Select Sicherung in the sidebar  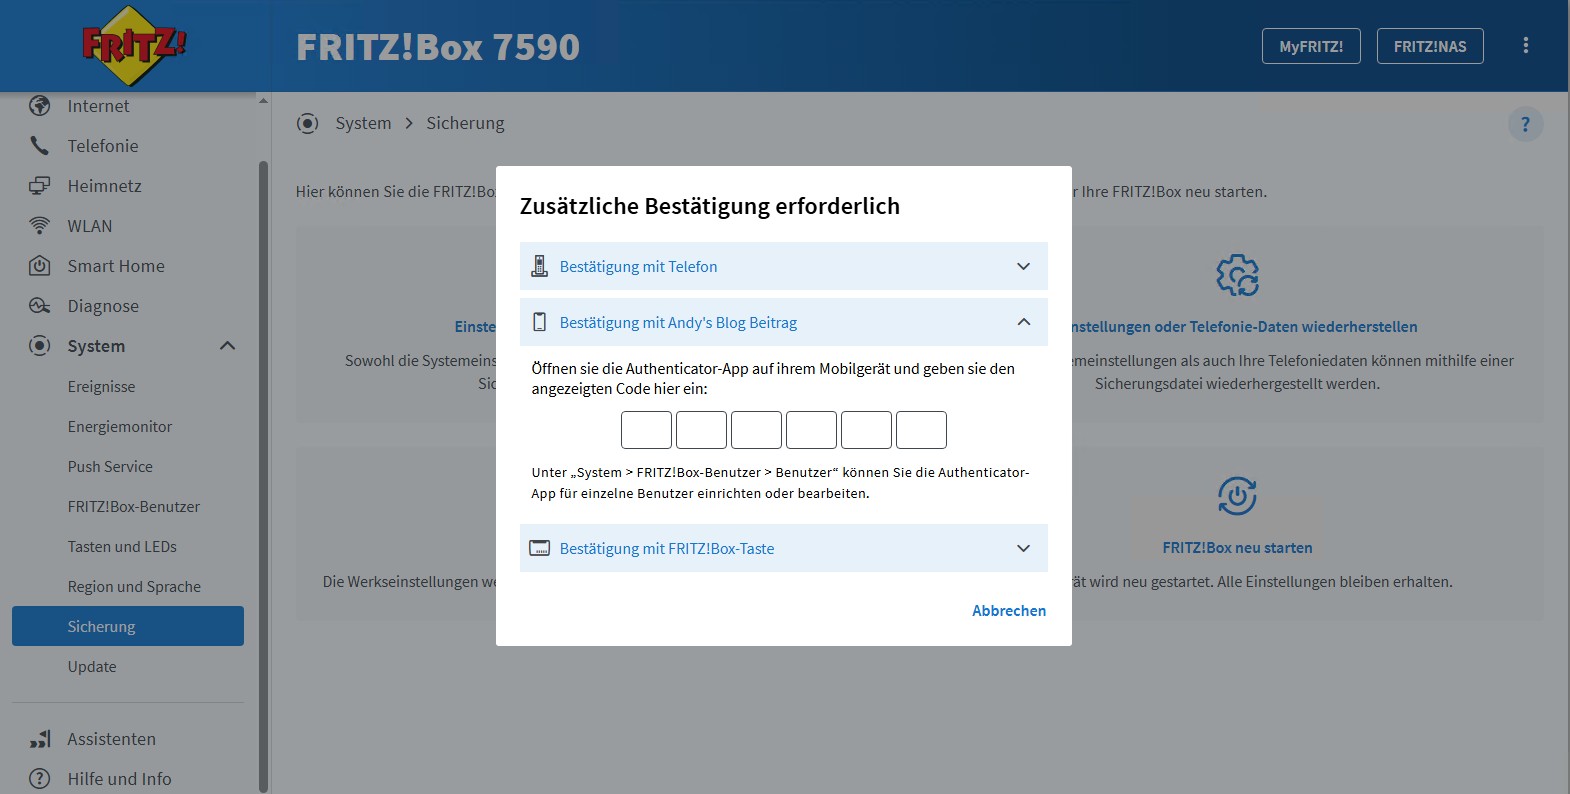click(128, 626)
